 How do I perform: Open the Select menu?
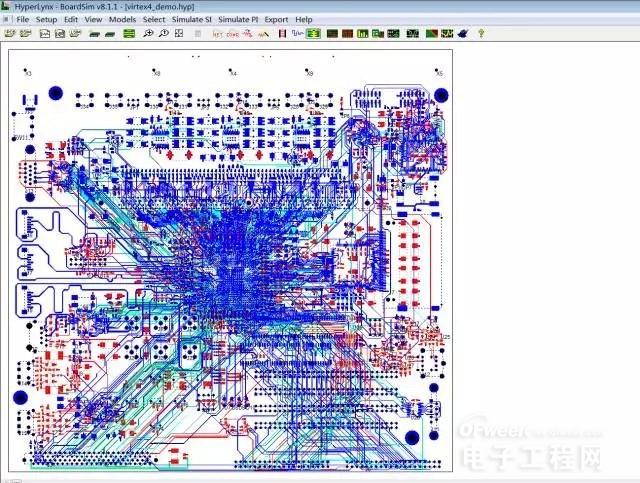154,19
